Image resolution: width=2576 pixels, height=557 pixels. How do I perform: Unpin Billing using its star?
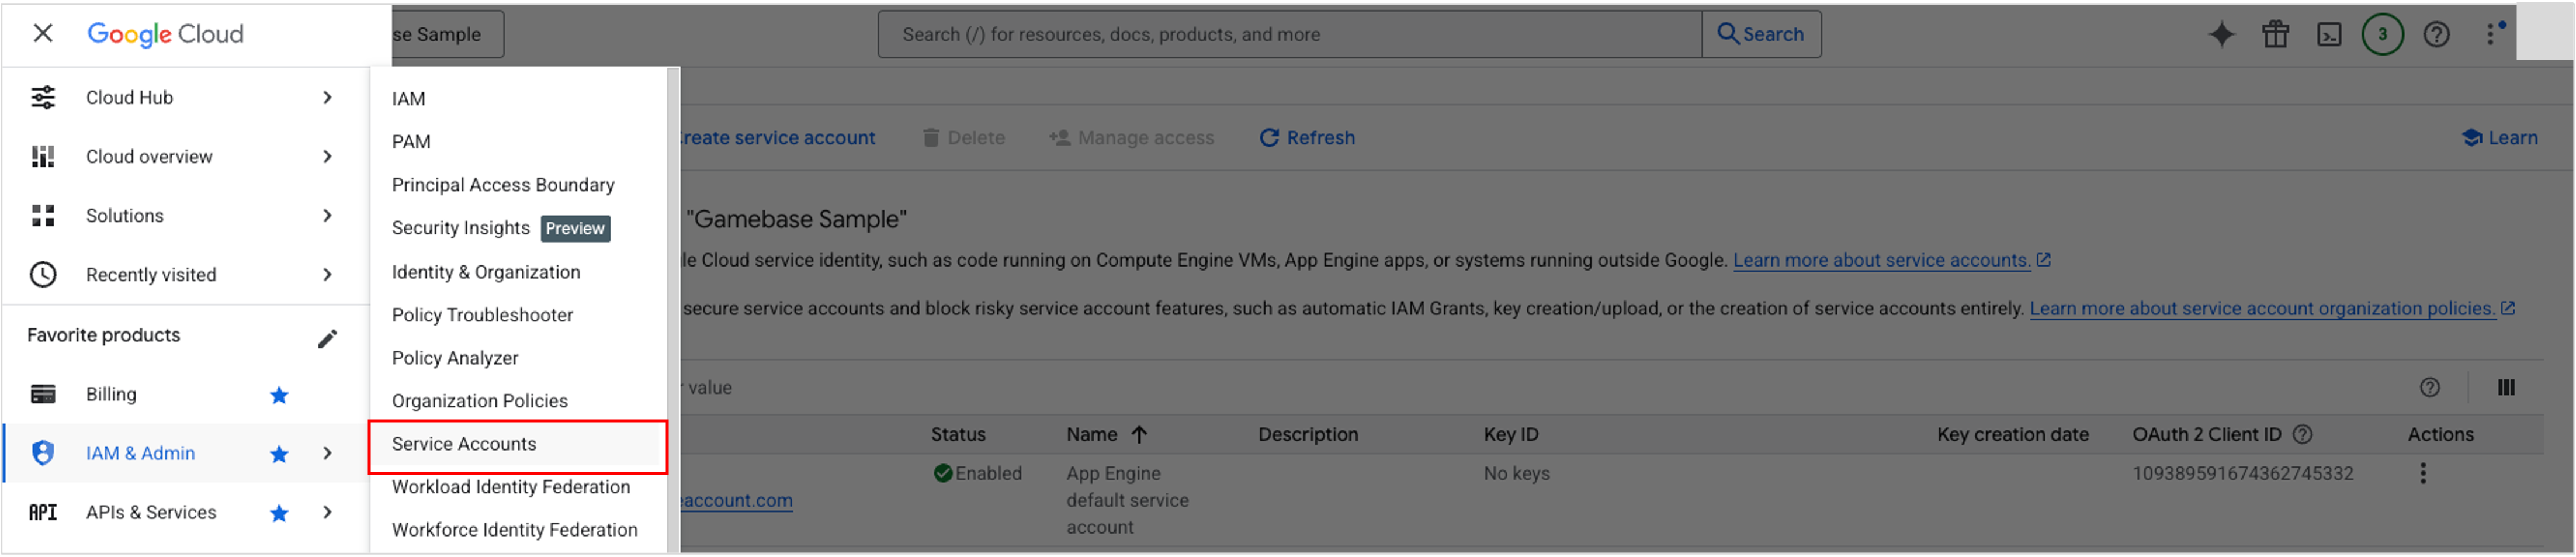(279, 395)
